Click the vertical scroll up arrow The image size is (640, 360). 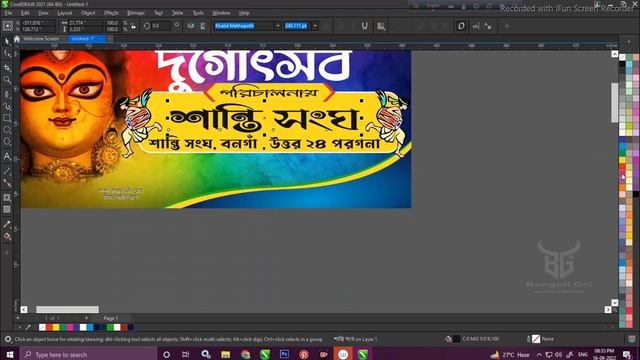coord(615,54)
